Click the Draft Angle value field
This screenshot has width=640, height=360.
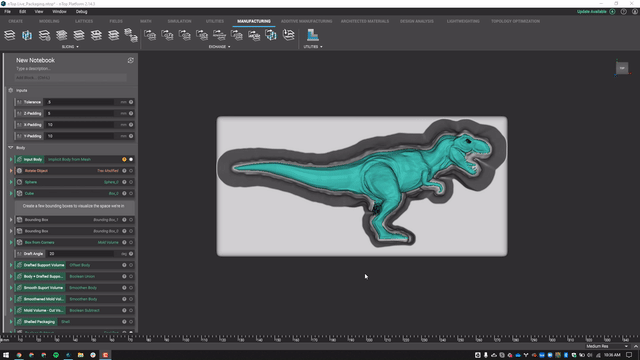[x=80, y=254]
